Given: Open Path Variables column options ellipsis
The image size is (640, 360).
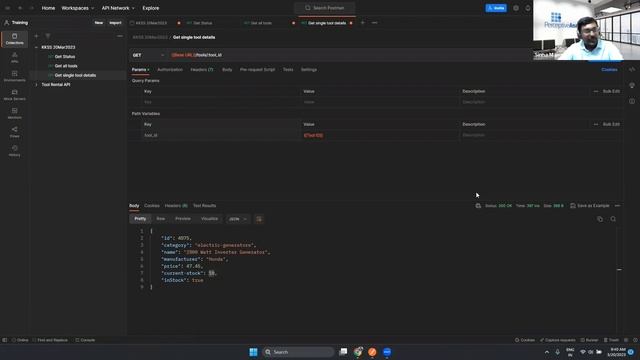Looking at the screenshot, I should (x=596, y=124).
